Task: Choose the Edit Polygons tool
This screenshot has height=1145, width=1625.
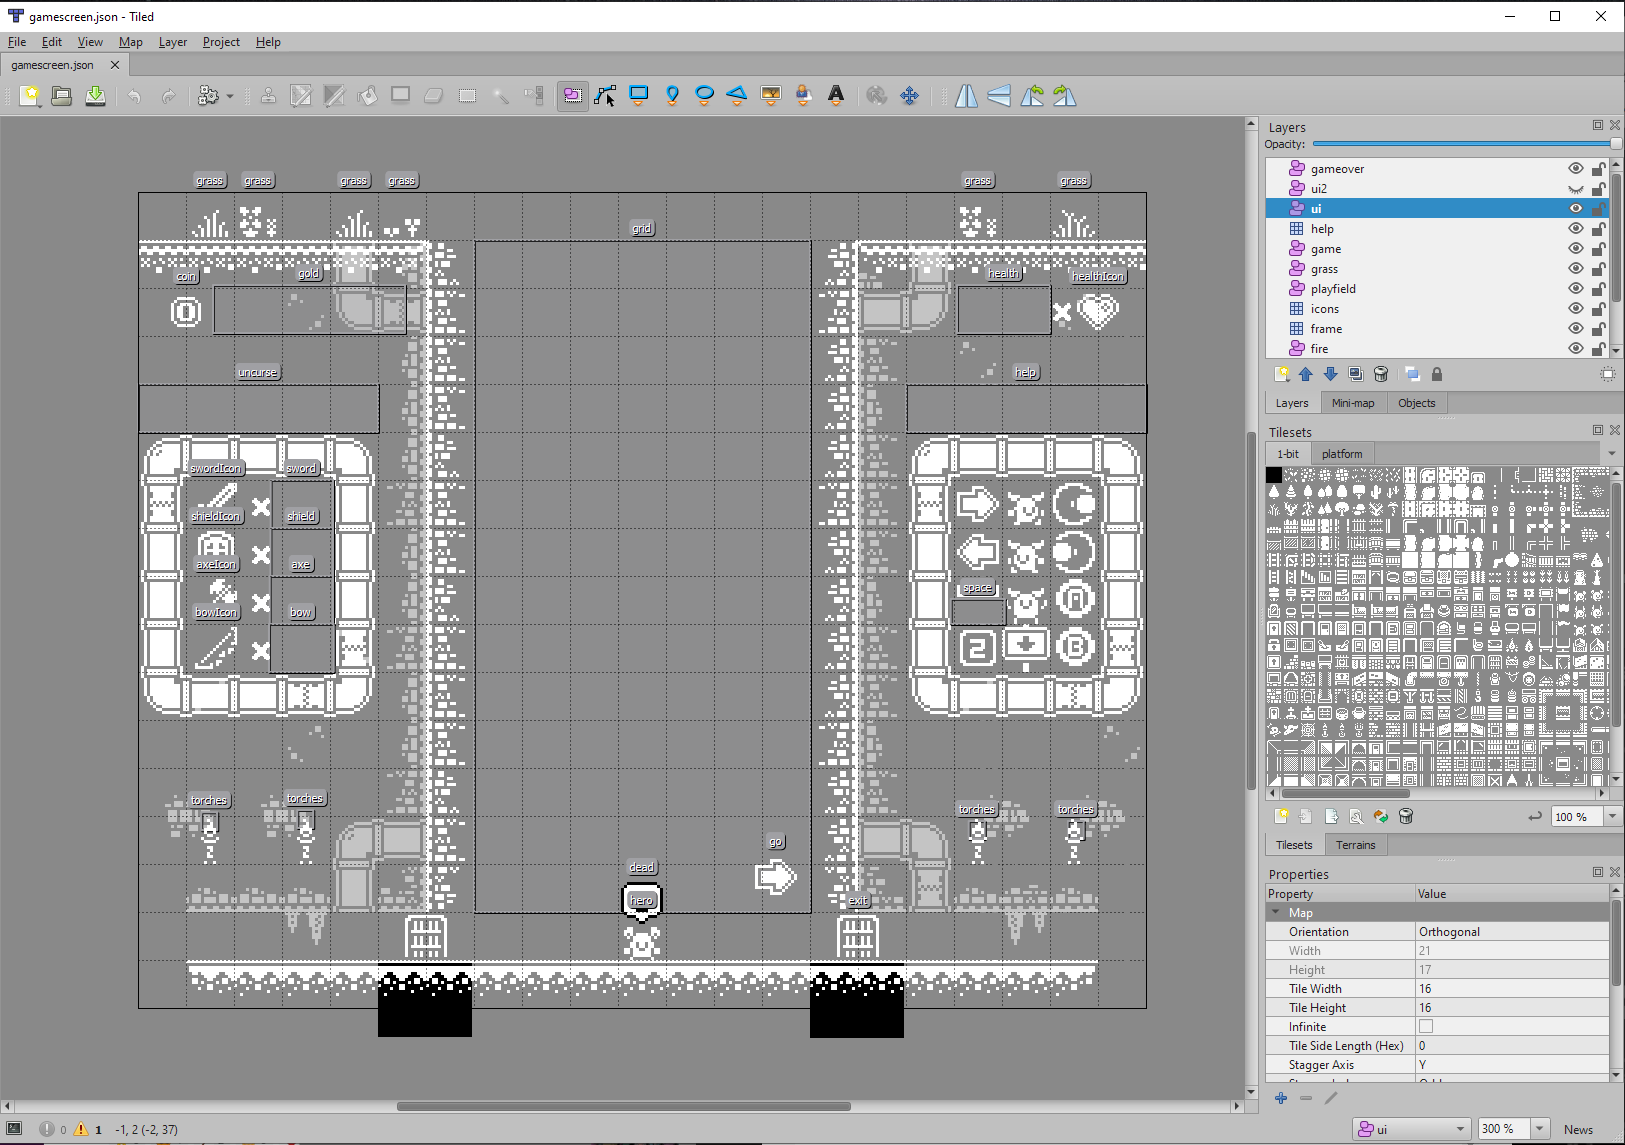Action: [x=605, y=95]
